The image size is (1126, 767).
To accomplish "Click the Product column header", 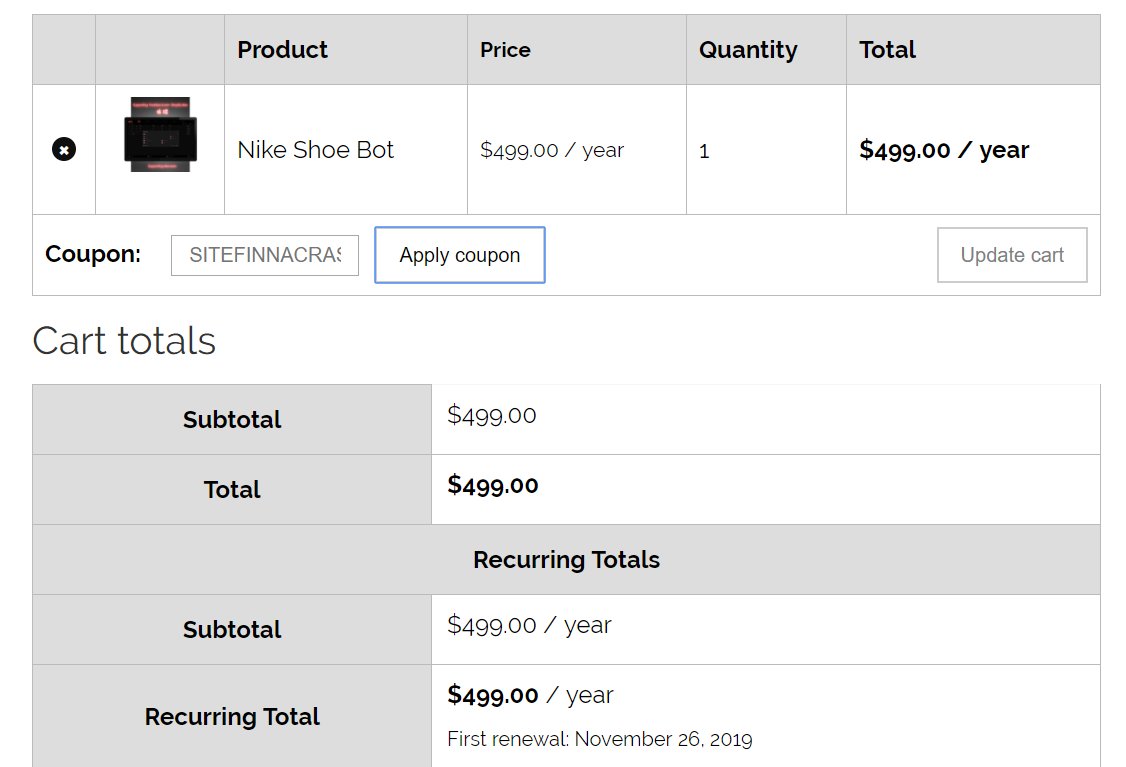I will [282, 49].
